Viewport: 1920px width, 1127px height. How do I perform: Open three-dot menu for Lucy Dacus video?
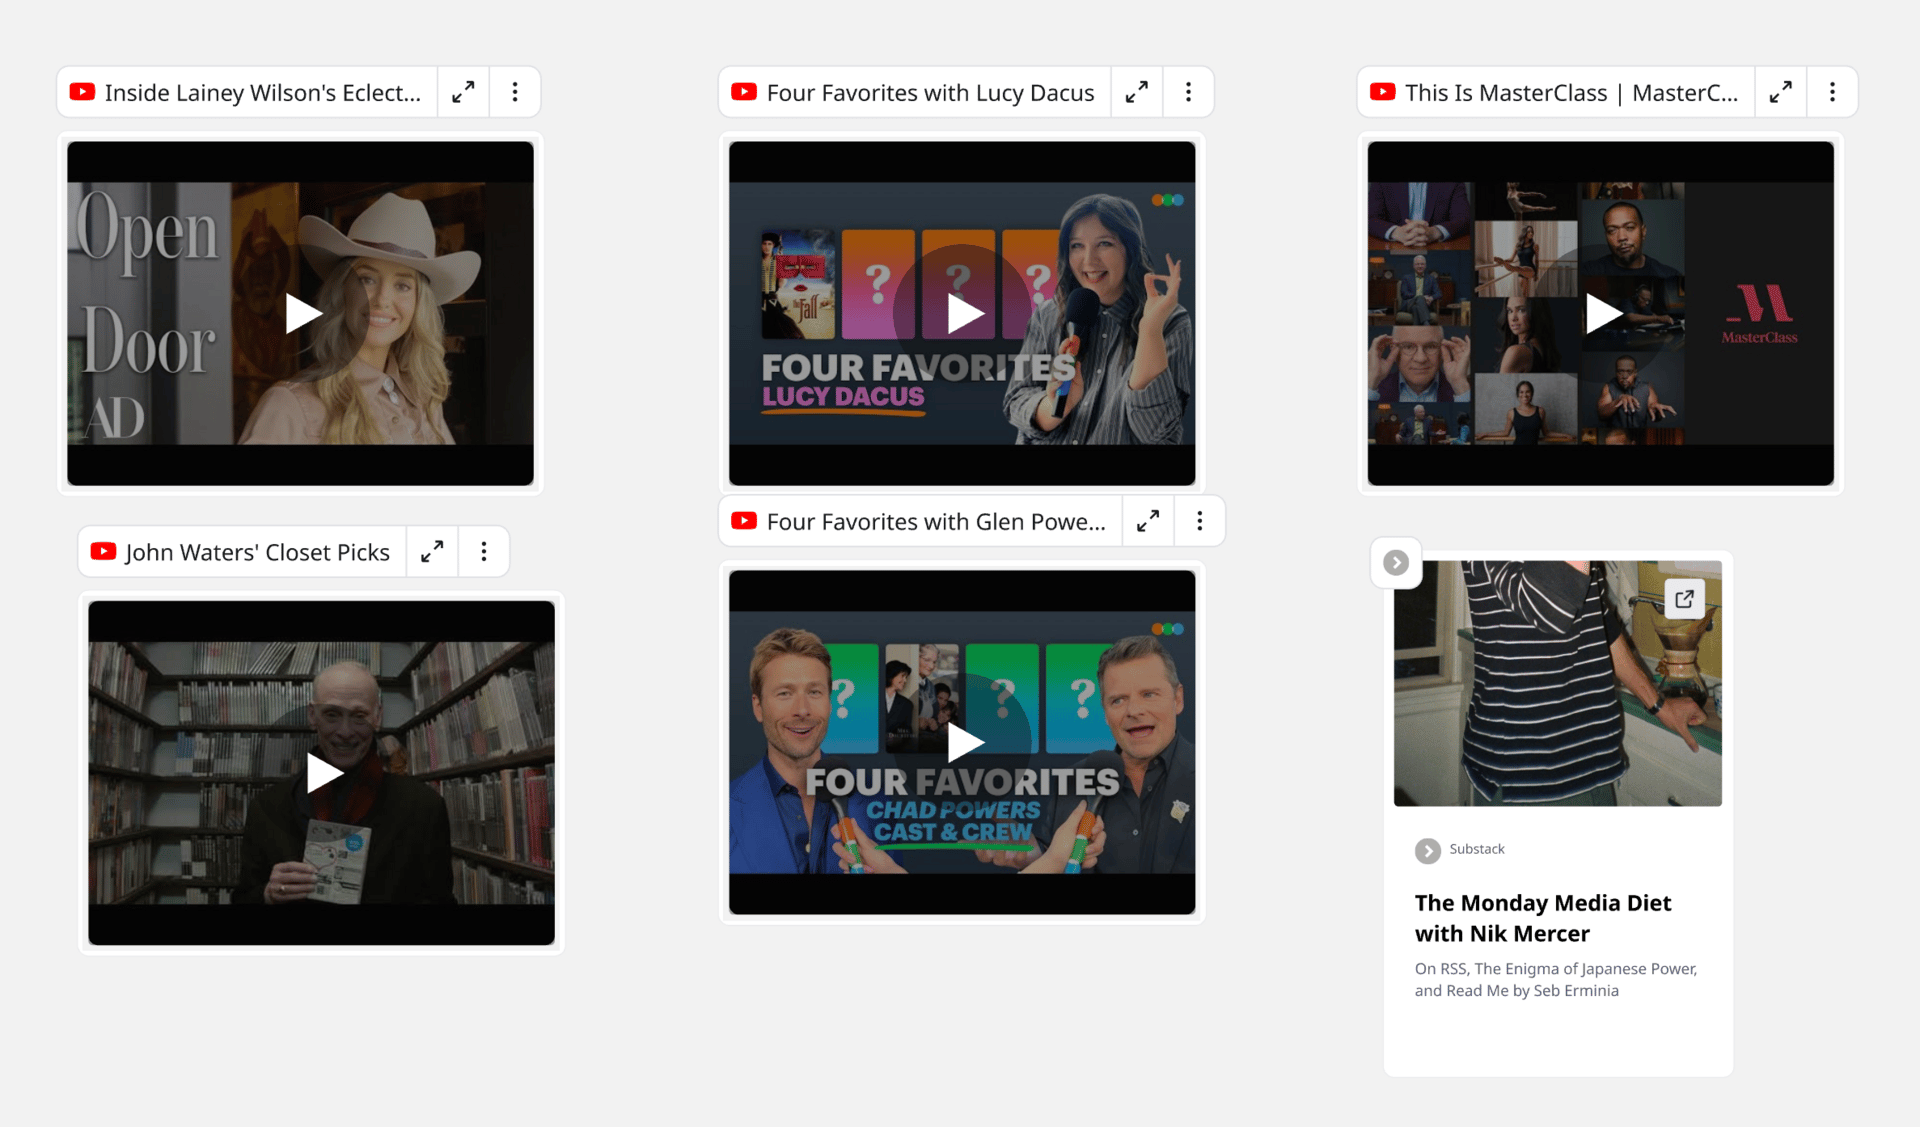[x=1188, y=92]
